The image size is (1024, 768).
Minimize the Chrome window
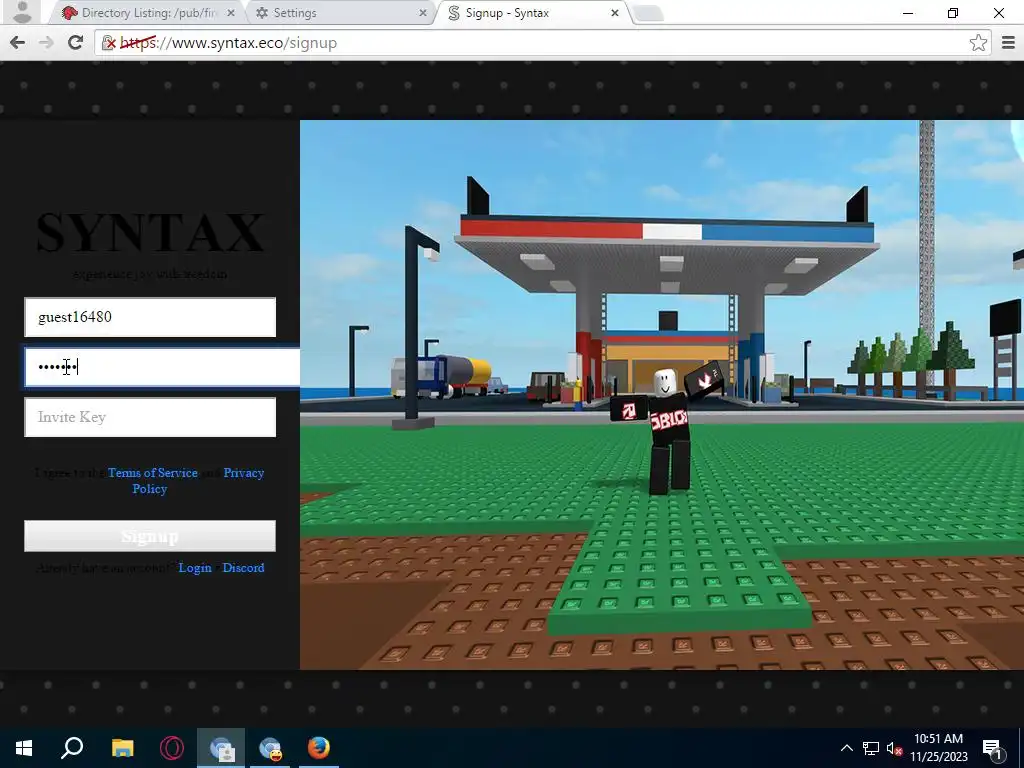click(908, 12)
